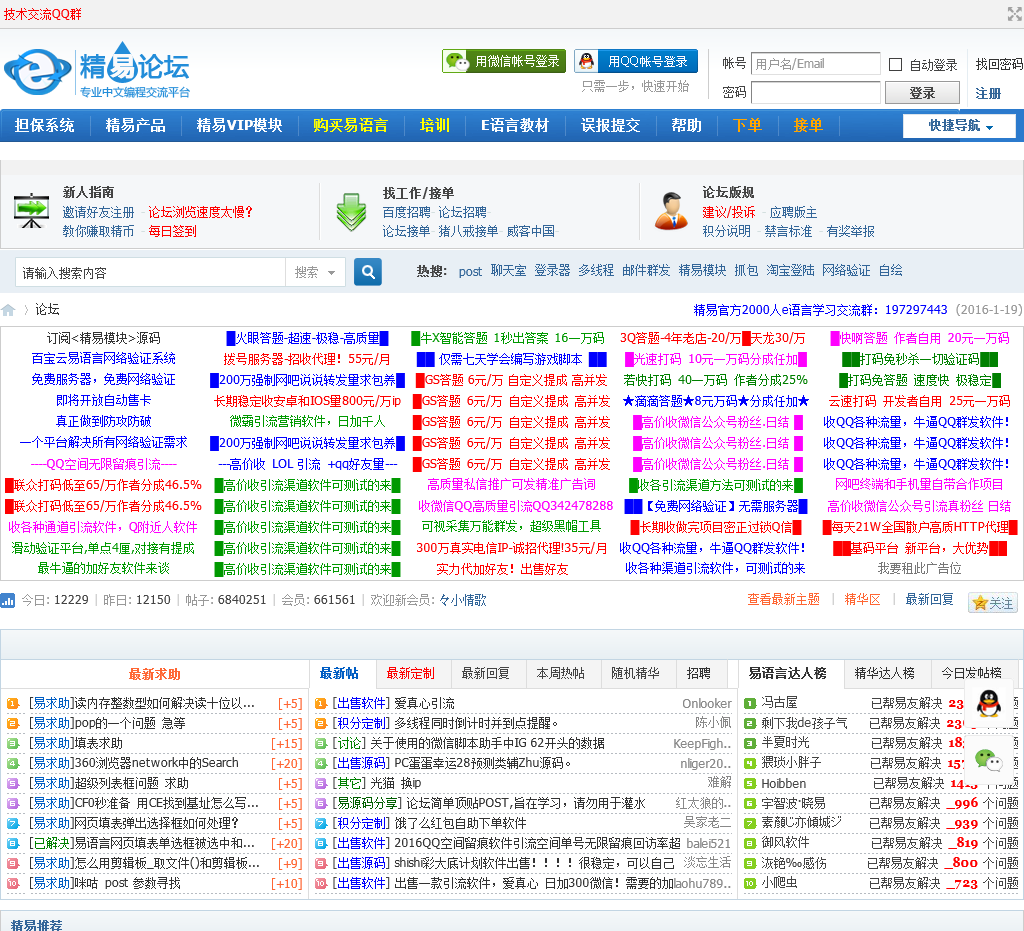The image size is (1024, 931).
Task: Focus the 用户名/Email account field
Action: (815, 64)
